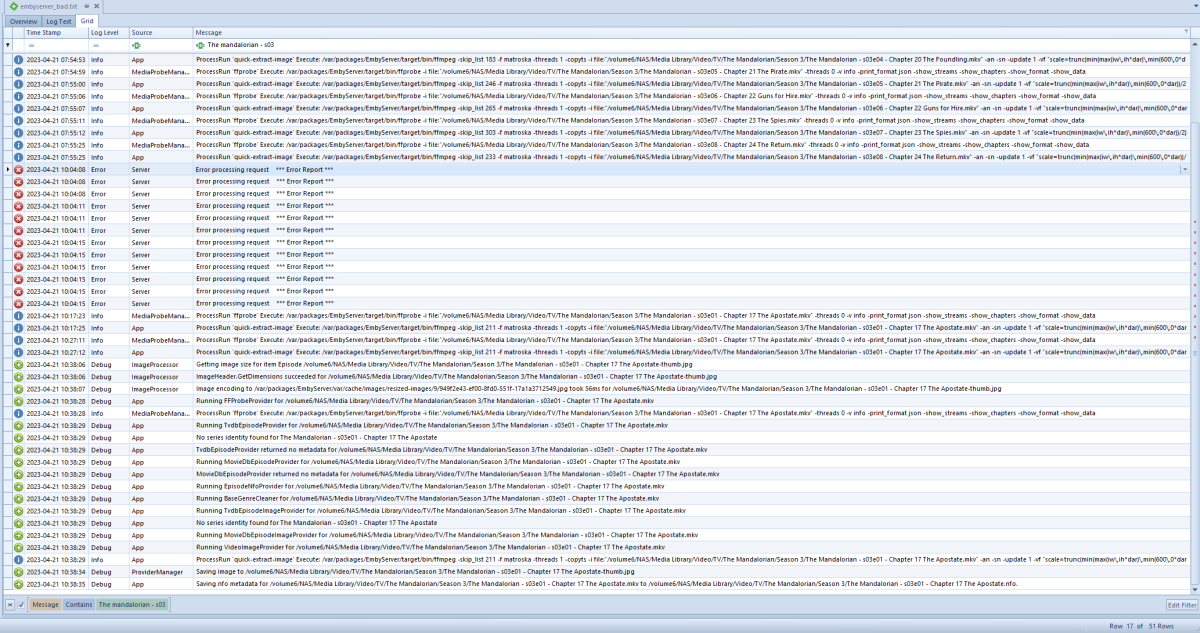The height and width of the screenshot is (633, 1200).
Task: Expand the auto-filter row indicator arrow
Action: click(x=8, y=45)
